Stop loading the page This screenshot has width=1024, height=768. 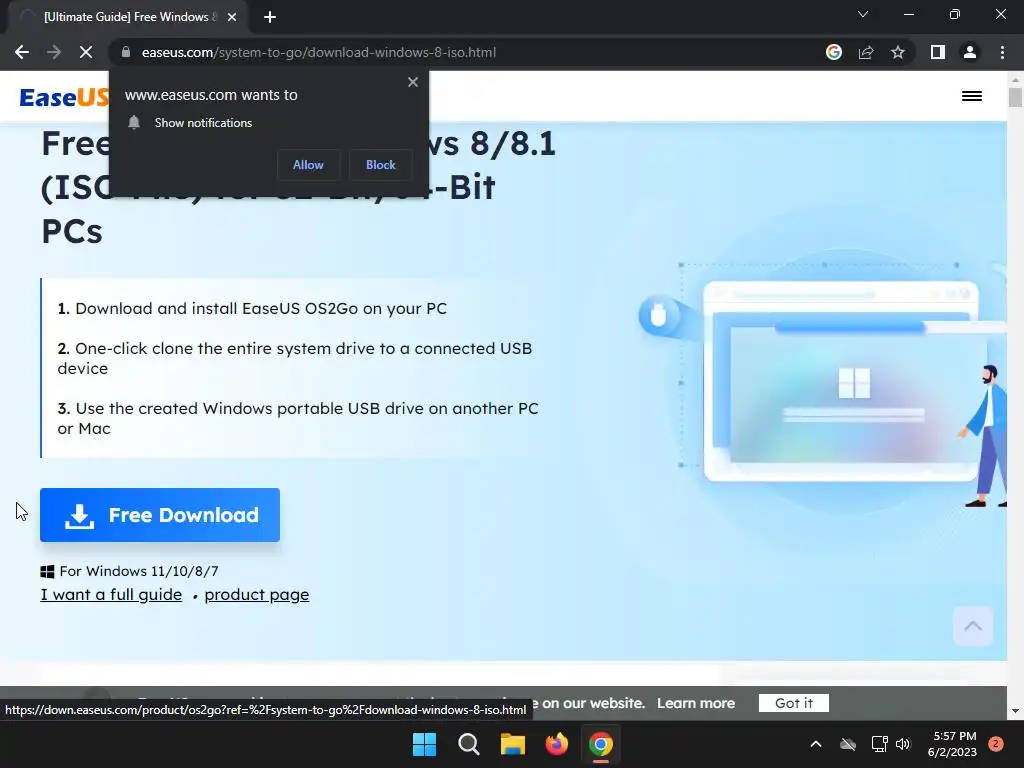[x=86, y=52]
